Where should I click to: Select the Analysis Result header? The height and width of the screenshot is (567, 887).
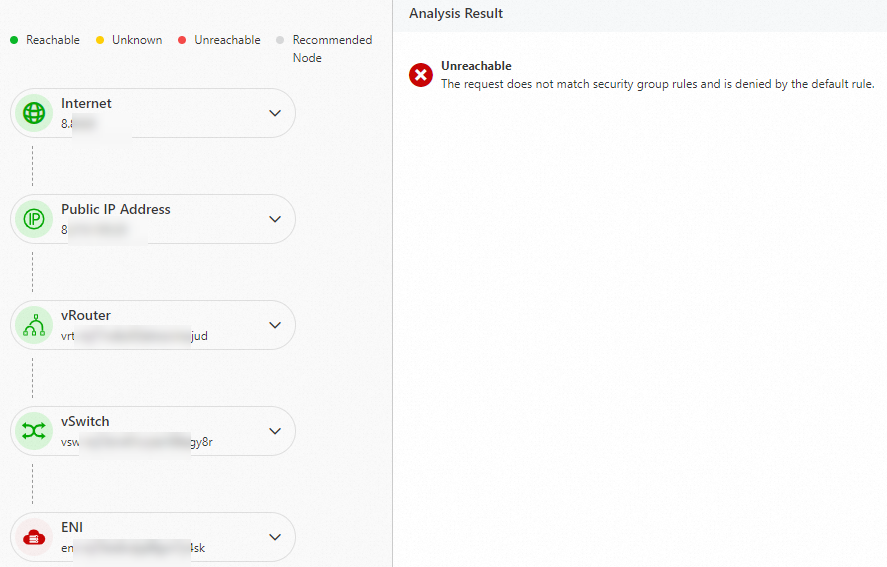[456, 14]
